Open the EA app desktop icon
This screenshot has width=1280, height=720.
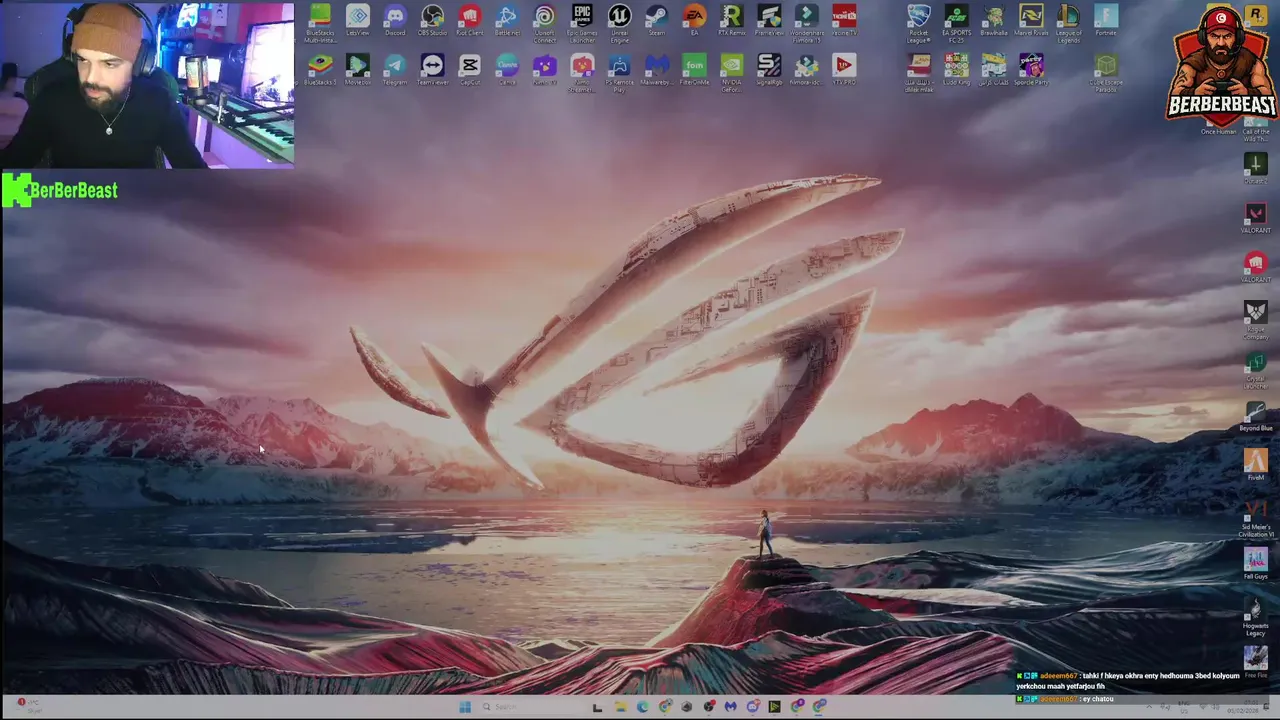coord(694,20)
